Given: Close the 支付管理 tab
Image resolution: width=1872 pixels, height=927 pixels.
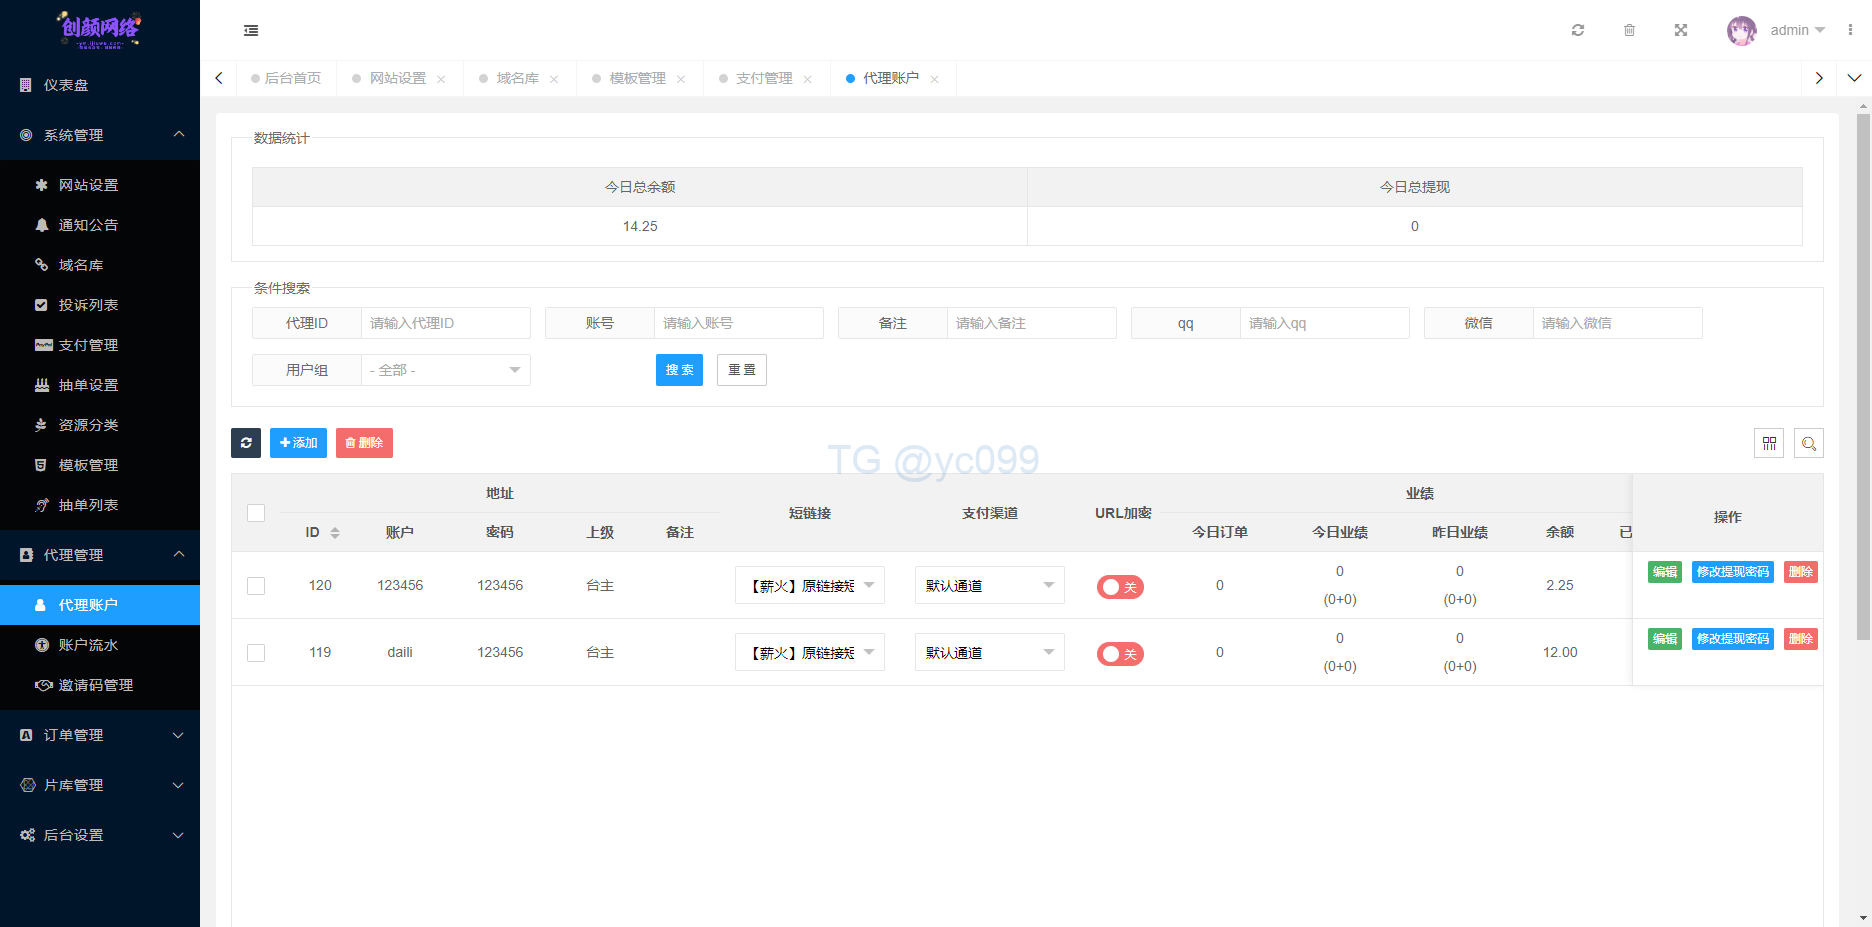Looking at the screenshot, I should click(x=807, y=79).
